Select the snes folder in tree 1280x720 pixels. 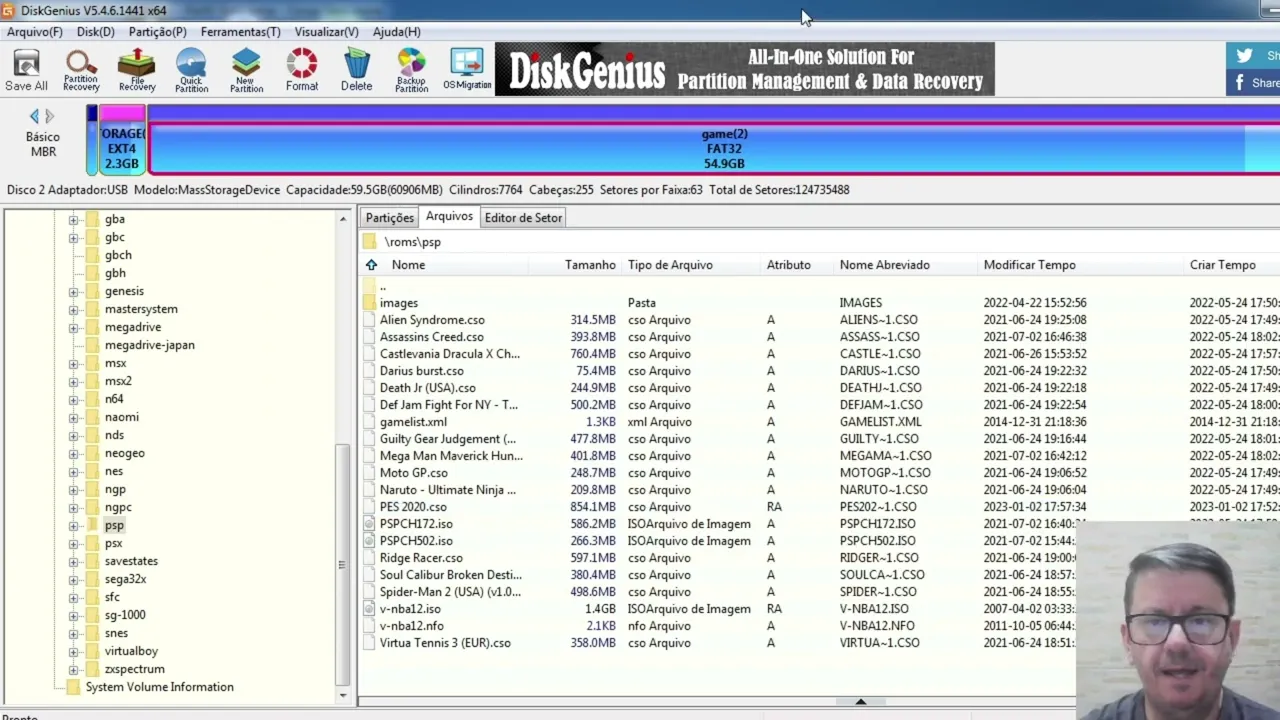tap(116, 633)
